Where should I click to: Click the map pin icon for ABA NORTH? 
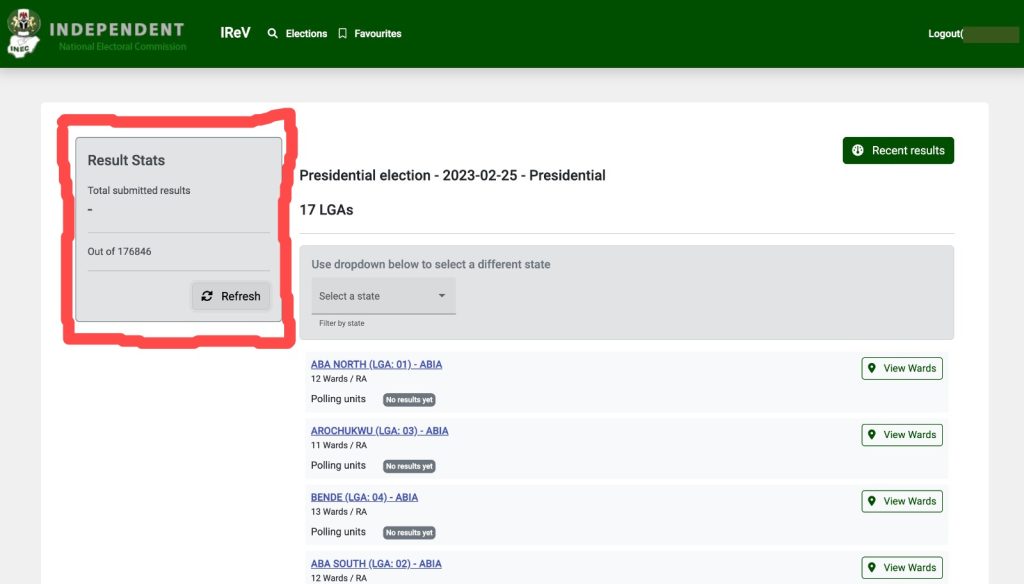coord(872,368)
